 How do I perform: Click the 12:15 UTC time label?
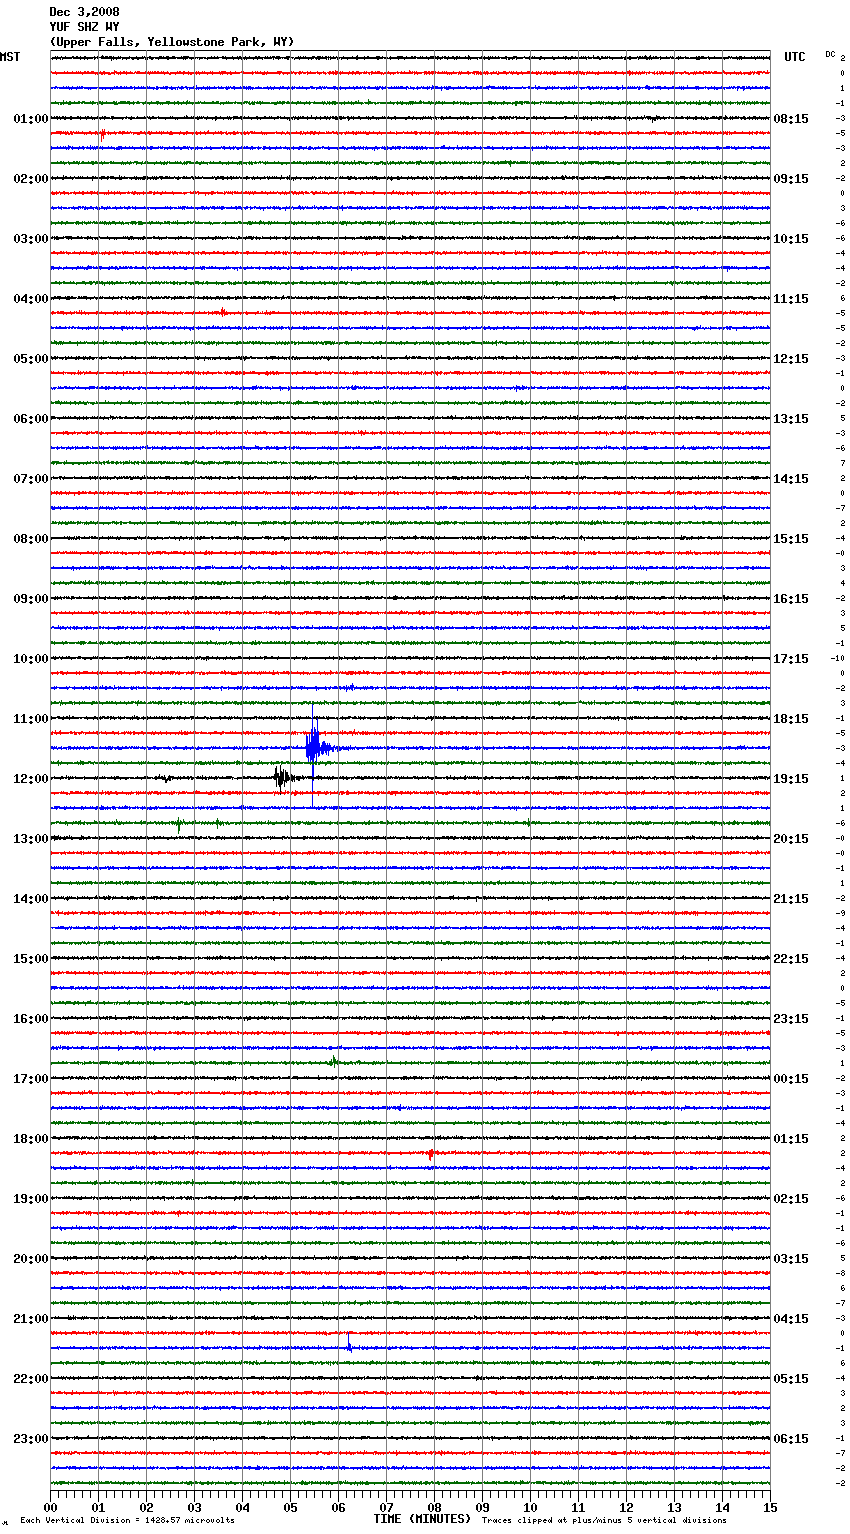pos(791,359)
